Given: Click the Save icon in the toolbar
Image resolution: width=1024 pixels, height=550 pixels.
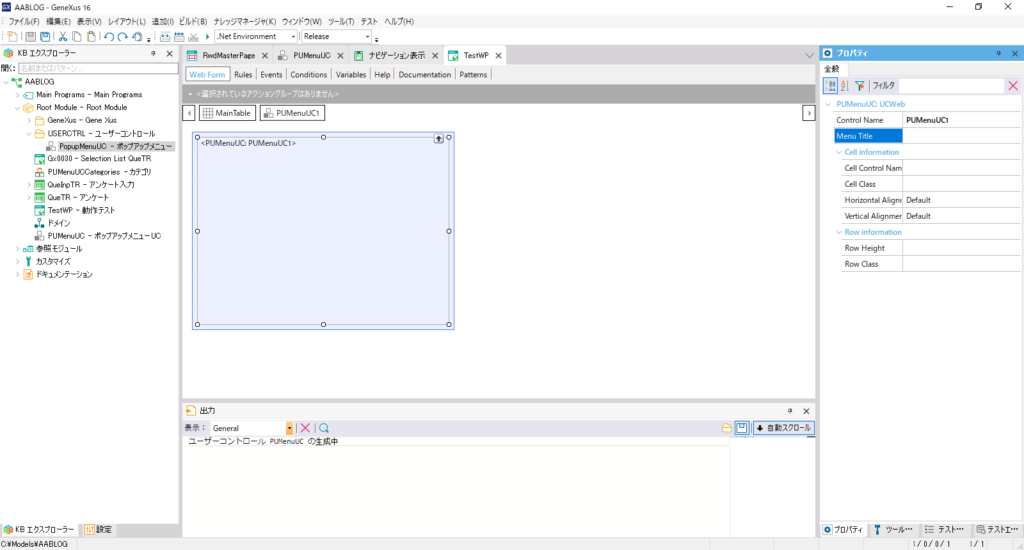Looking at the screenshot, I should coord(31,37).
